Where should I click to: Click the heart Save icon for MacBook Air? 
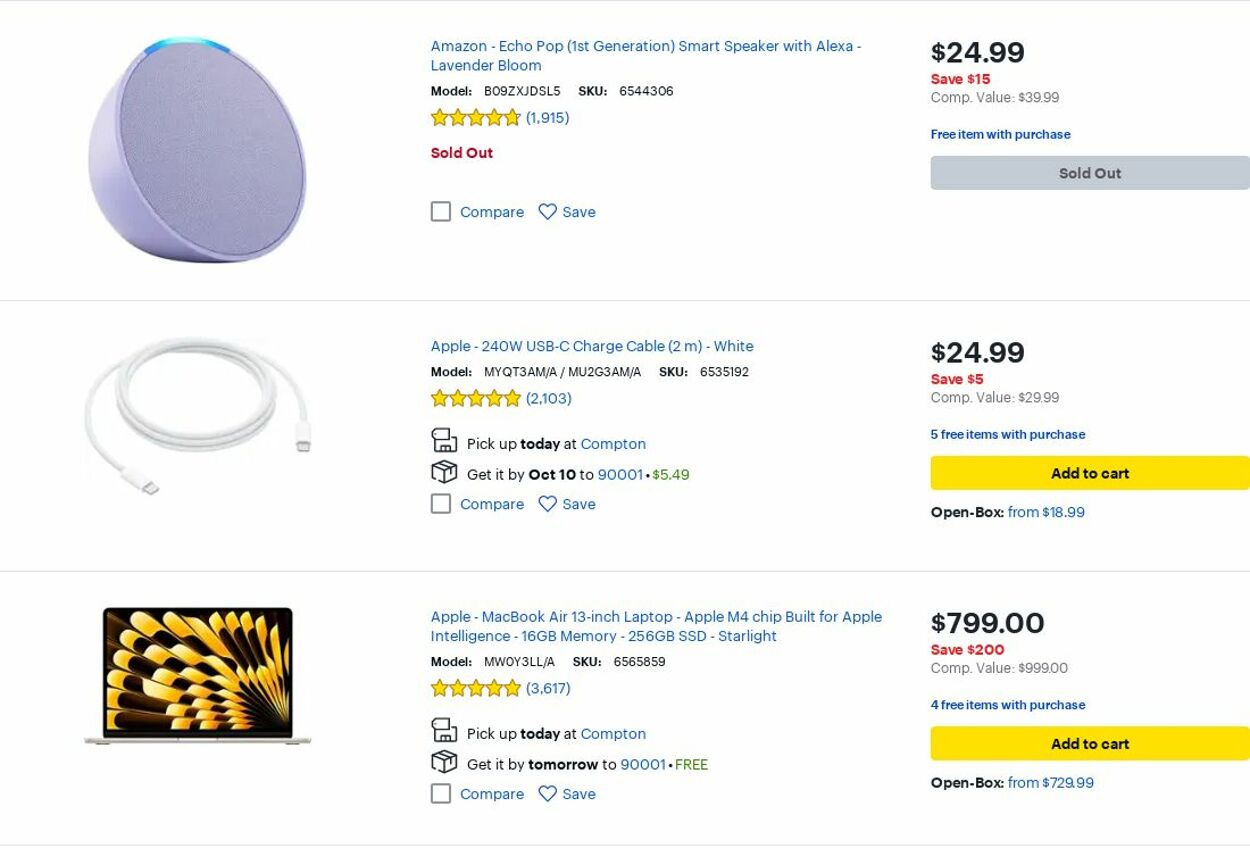click(547, 794)
